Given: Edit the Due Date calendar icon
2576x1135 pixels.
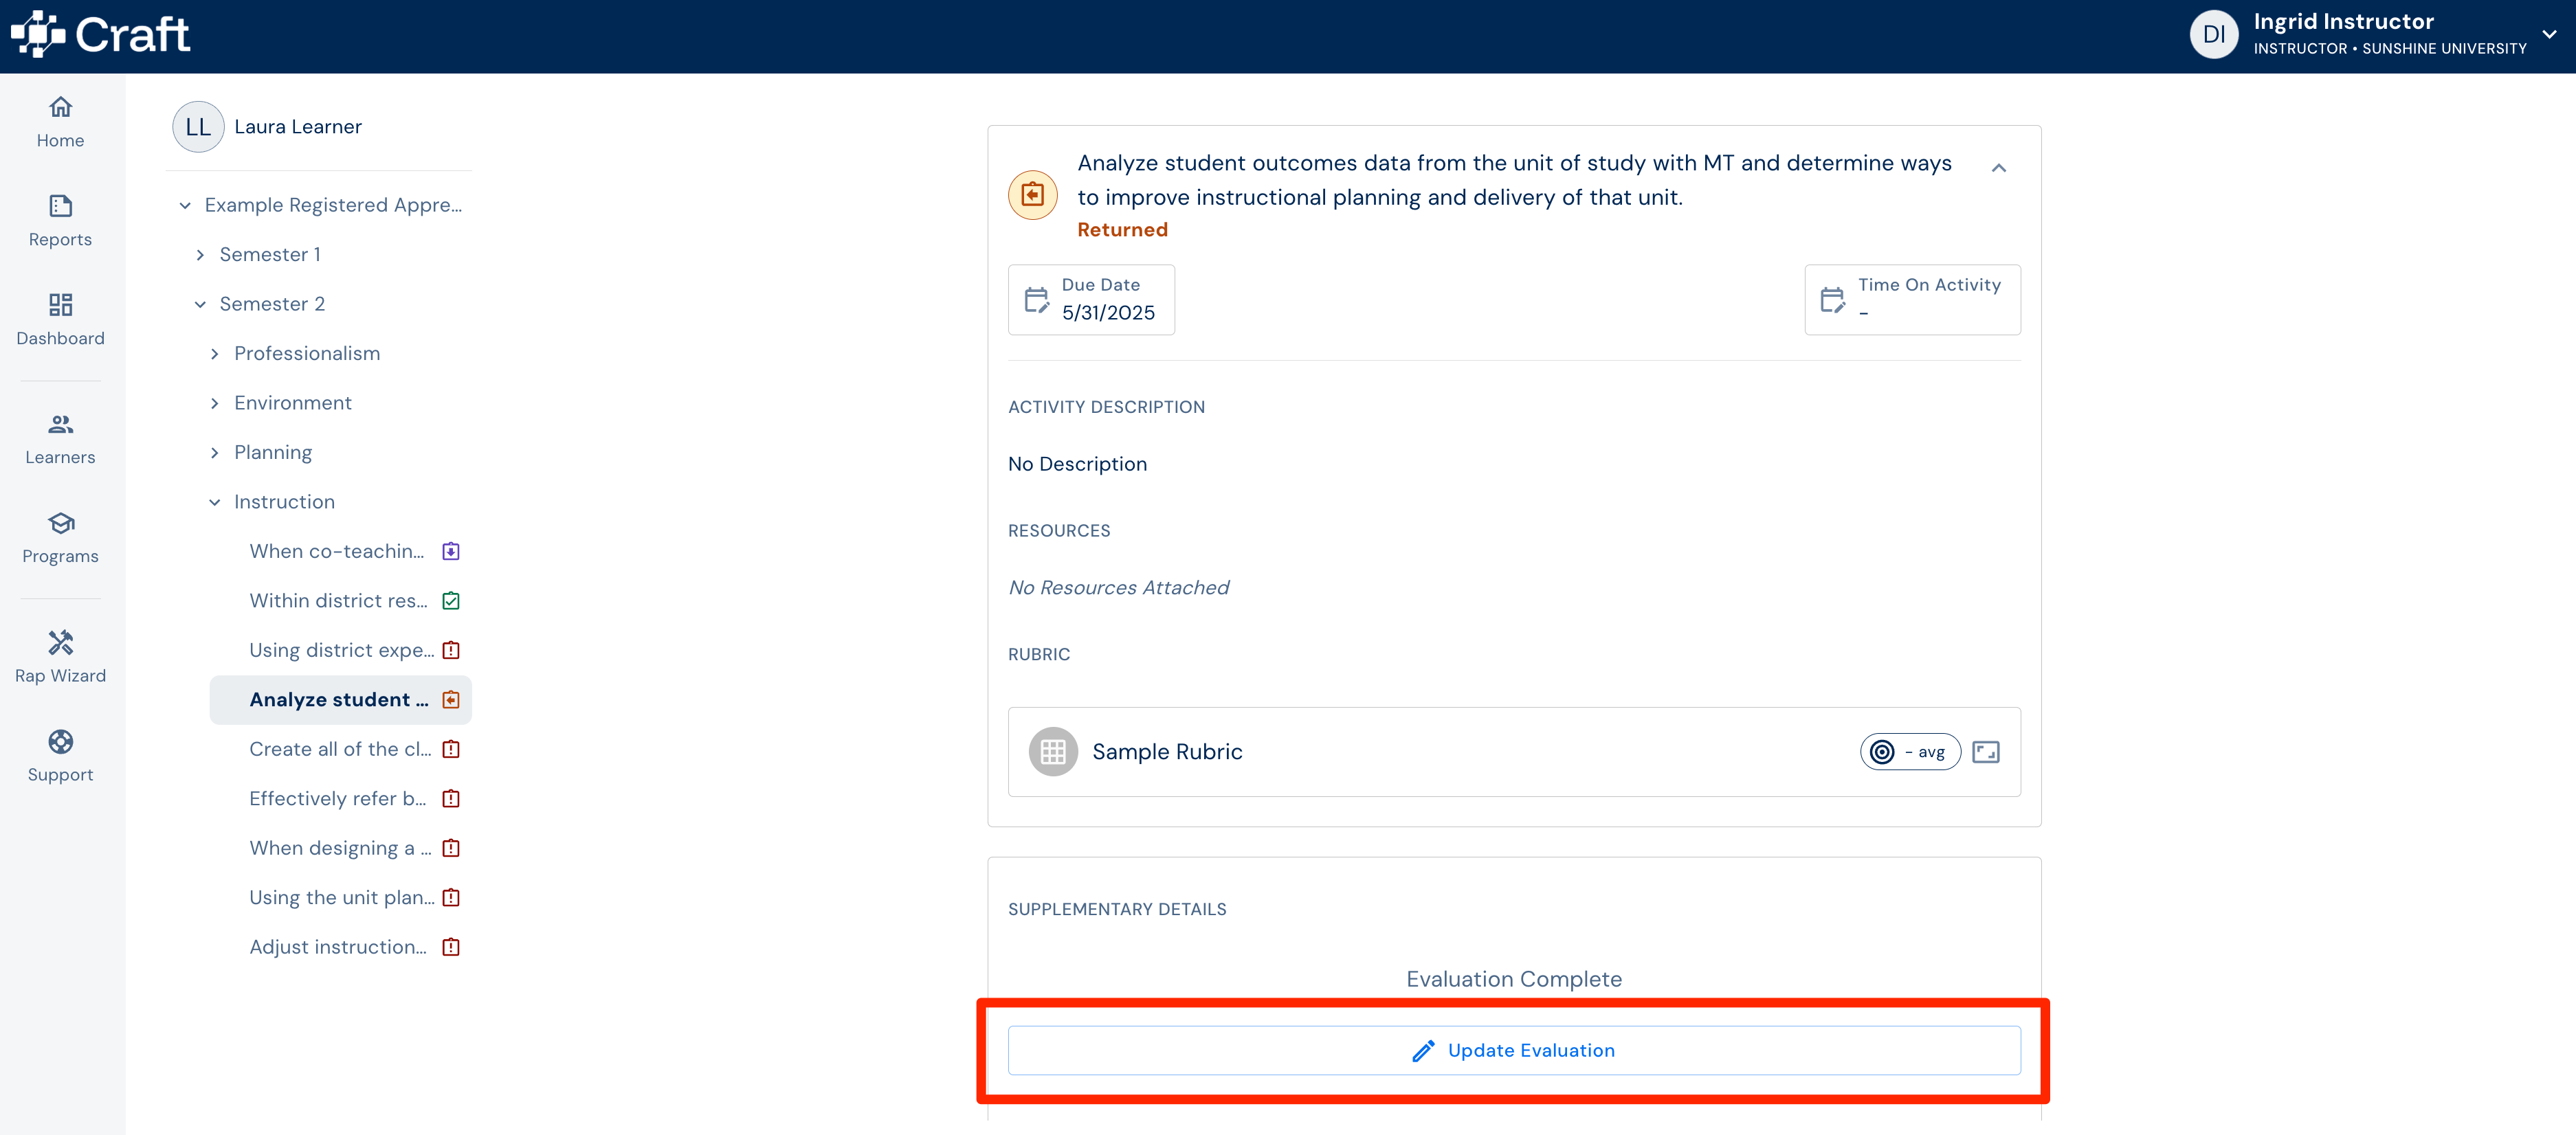Looking at the screenshot, I should coord(1036,300).
